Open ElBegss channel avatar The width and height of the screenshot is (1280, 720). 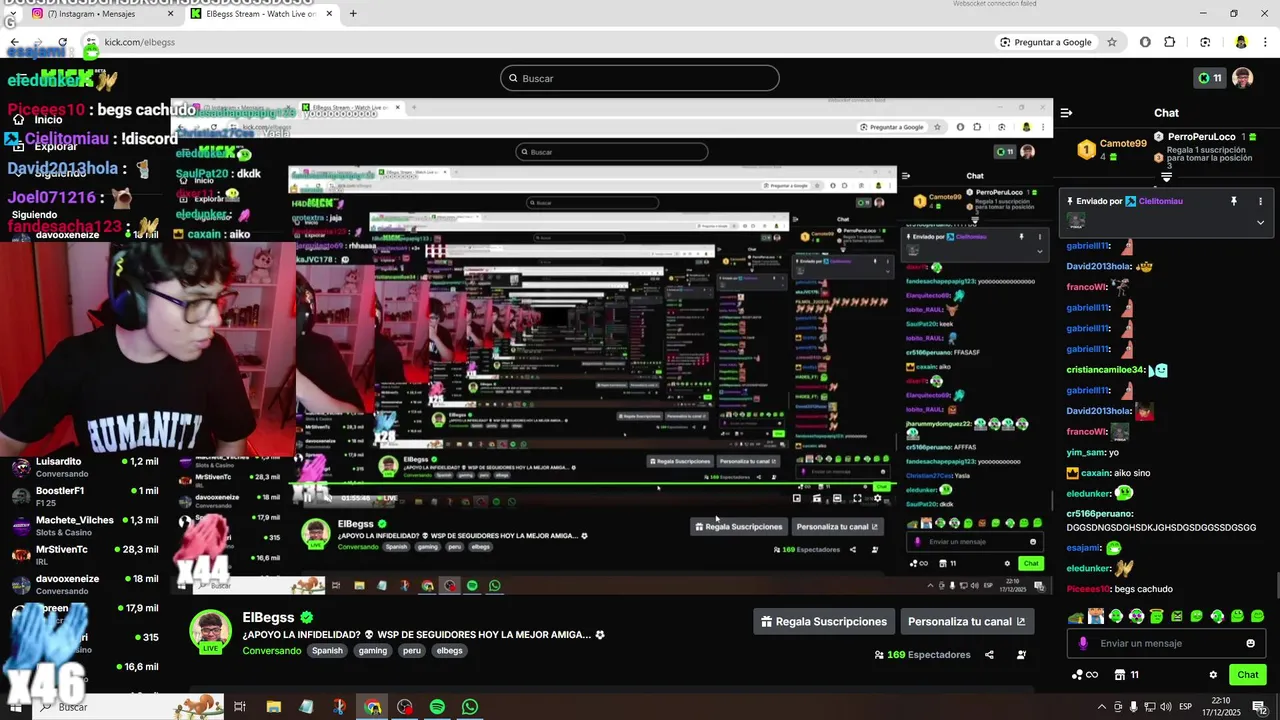(211, 630)
